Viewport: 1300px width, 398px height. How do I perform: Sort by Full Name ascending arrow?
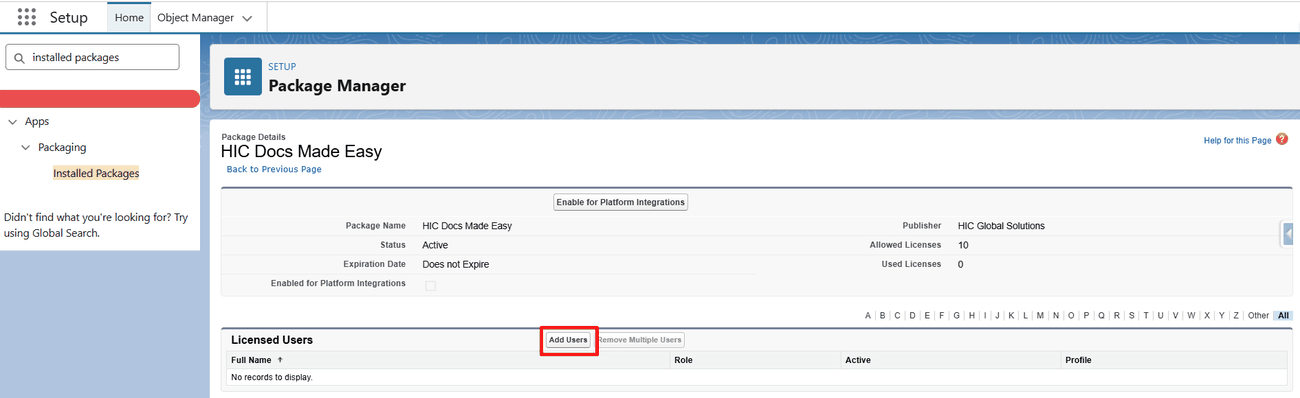[280, 360]
